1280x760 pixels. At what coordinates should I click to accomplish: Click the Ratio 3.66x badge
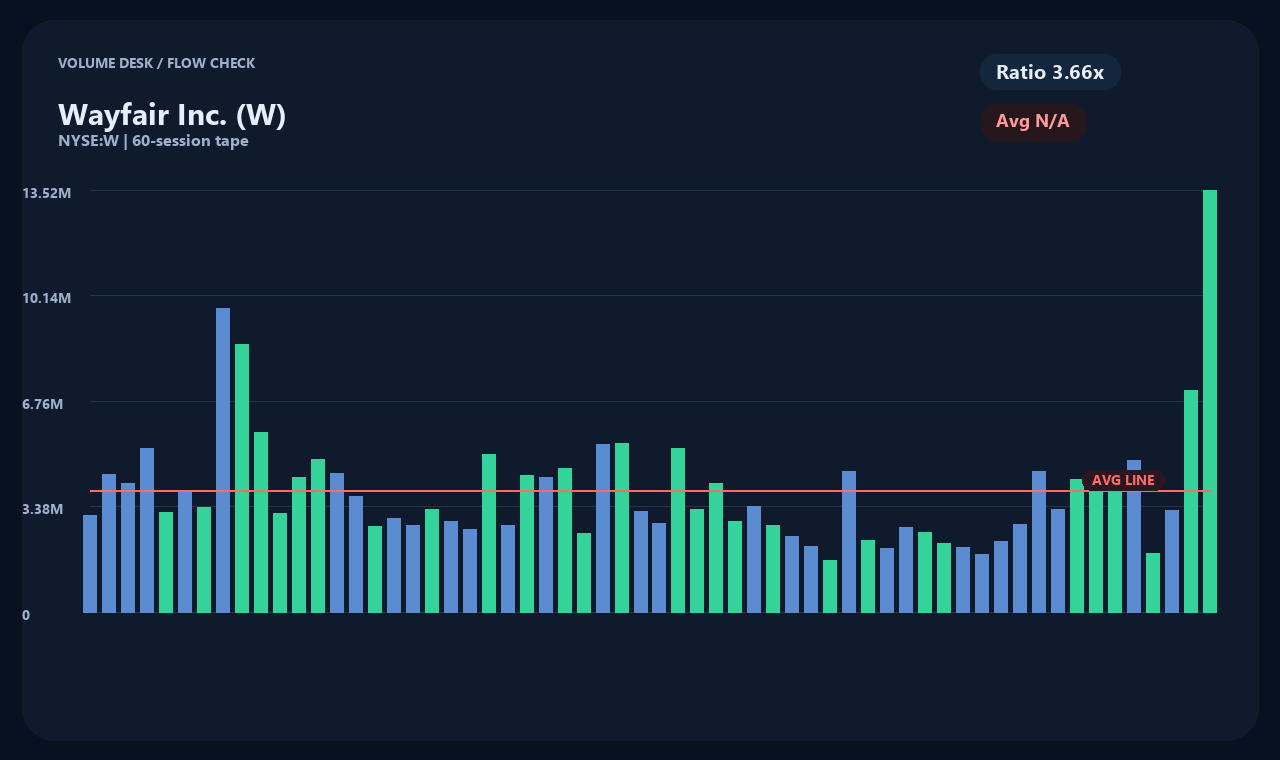[x=1050, y=72]
